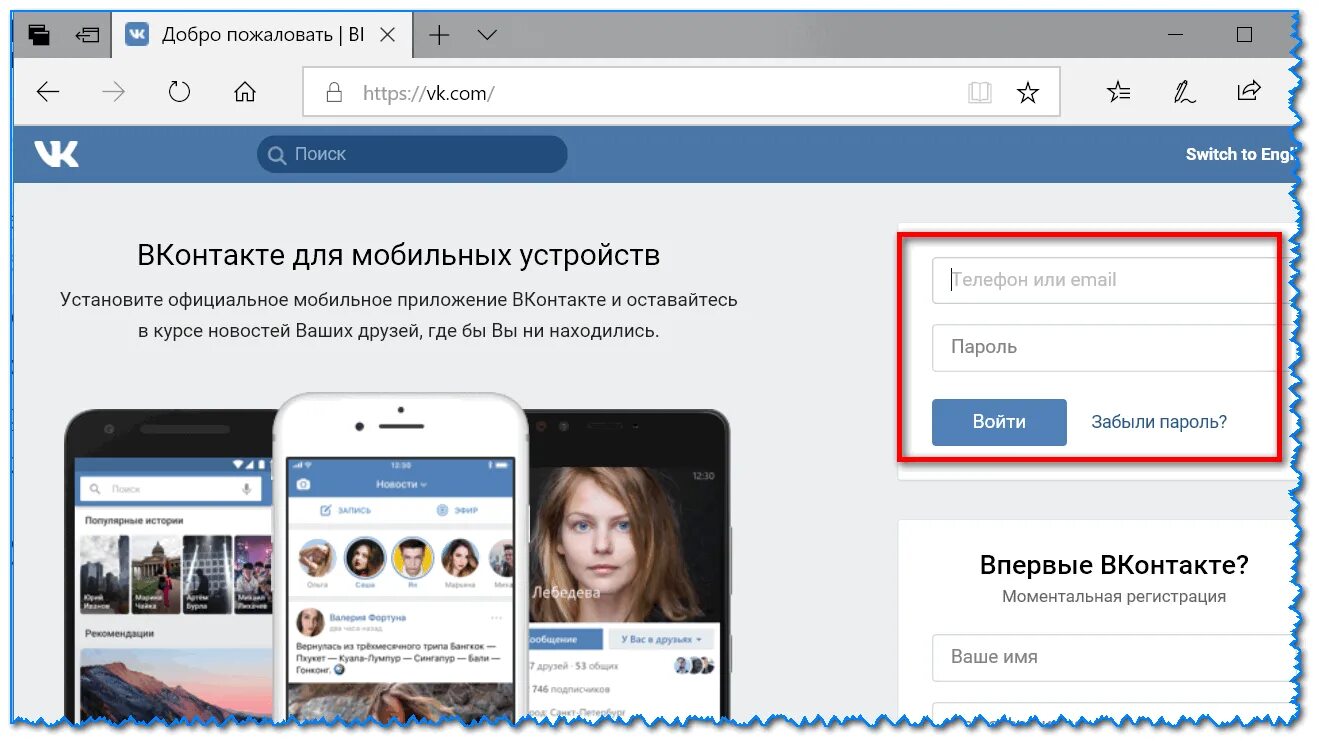Image resolution: width=1319 pixels, height=744 pixels.
Task: Click Switch to English link
Action: (1240, 154)
